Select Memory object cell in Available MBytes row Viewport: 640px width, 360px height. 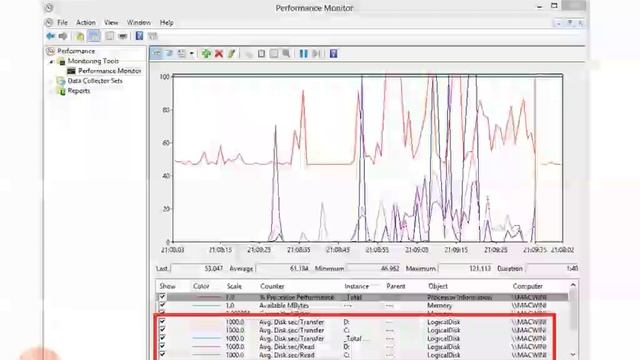tap(440, 305)
